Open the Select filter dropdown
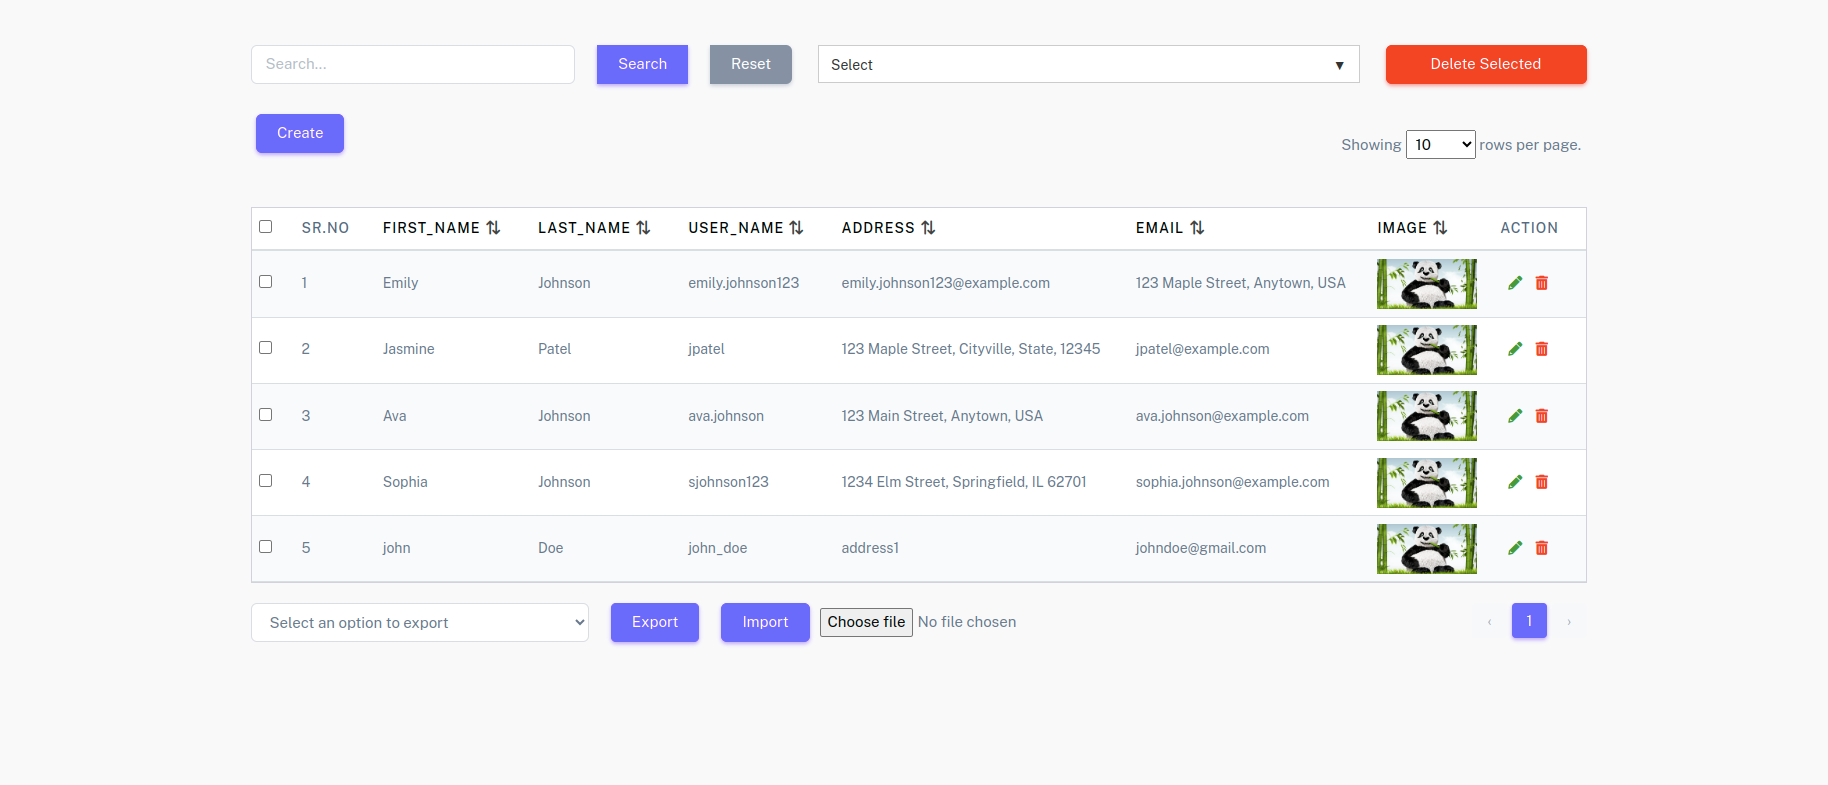The width and height of the screenshot is (1828, 785). coord(1088,65)
